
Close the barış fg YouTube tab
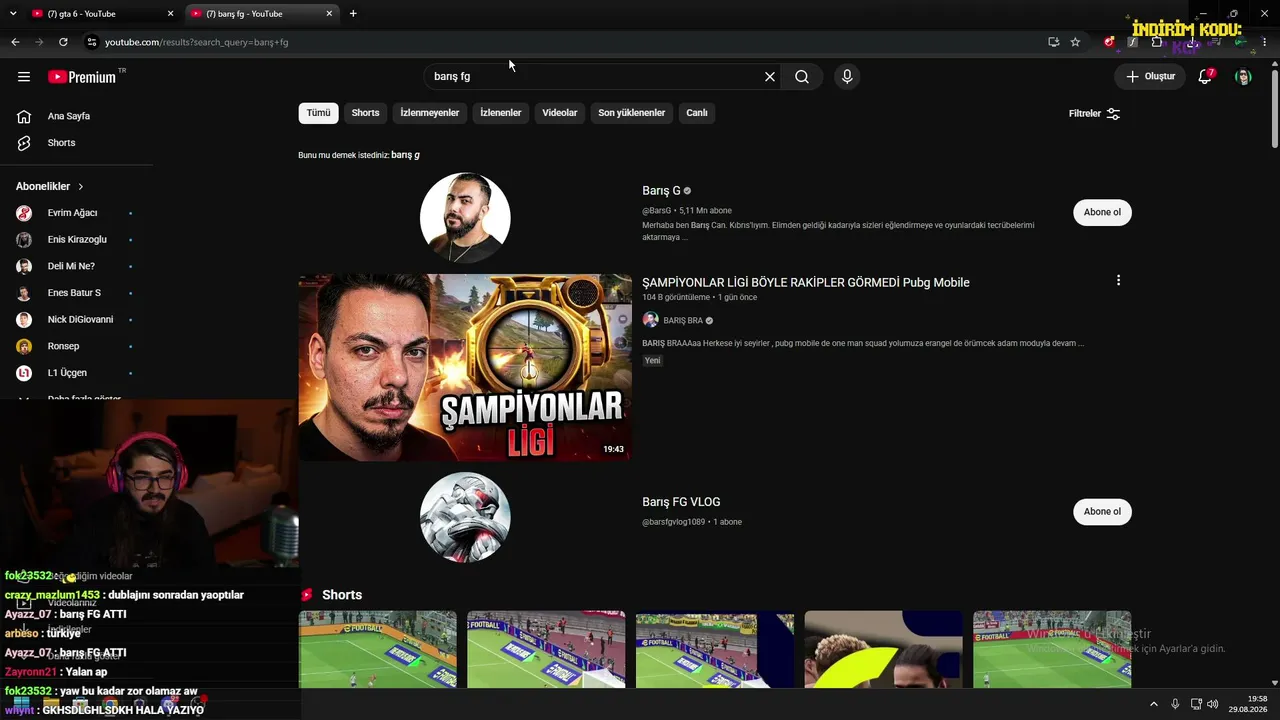[x=329, y=14]
